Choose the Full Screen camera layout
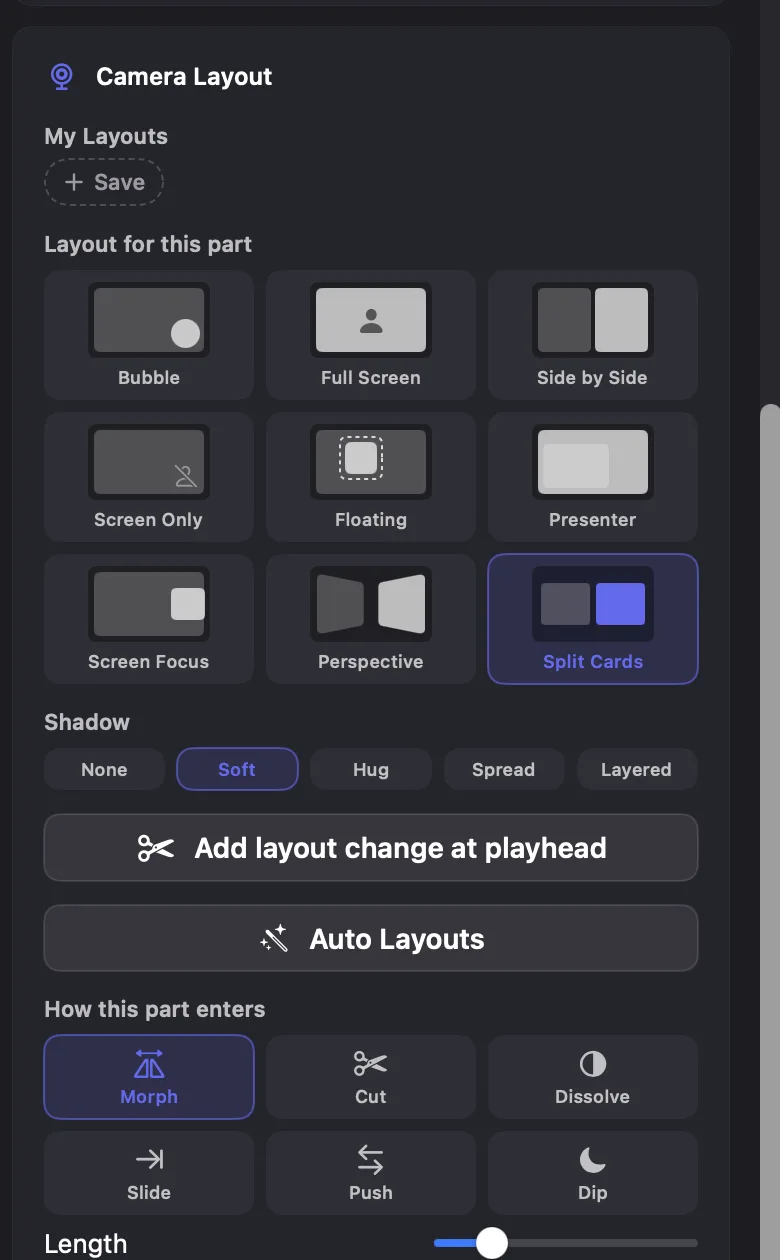Viewport: 780px width, 1260px height. click(371, 334)
